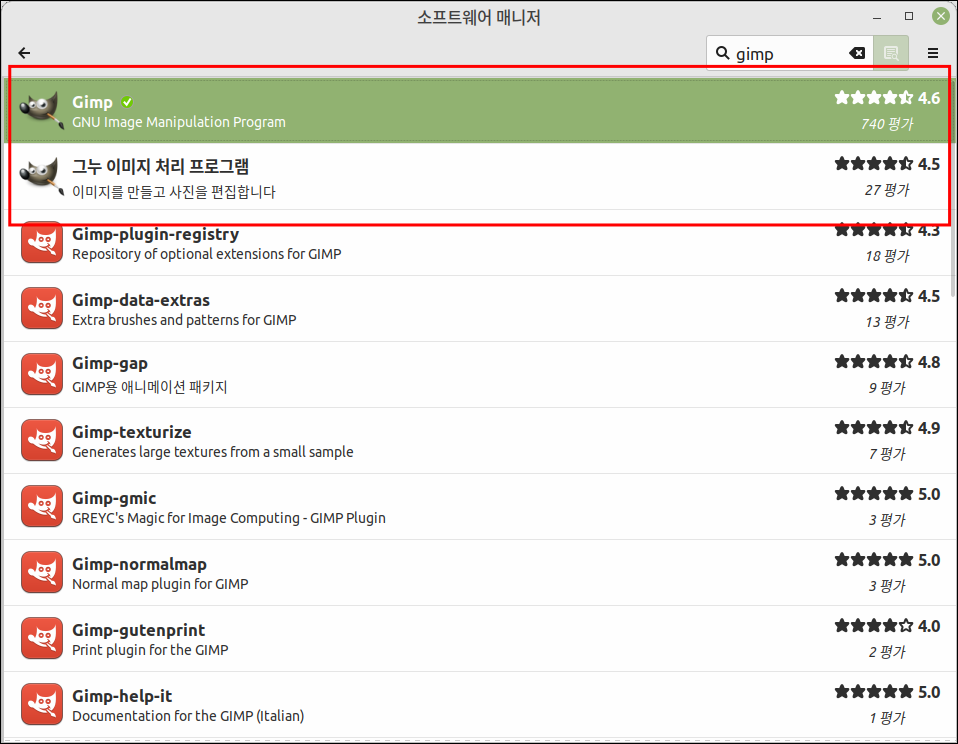Open the Gimp package title

(x=92, y=102)
